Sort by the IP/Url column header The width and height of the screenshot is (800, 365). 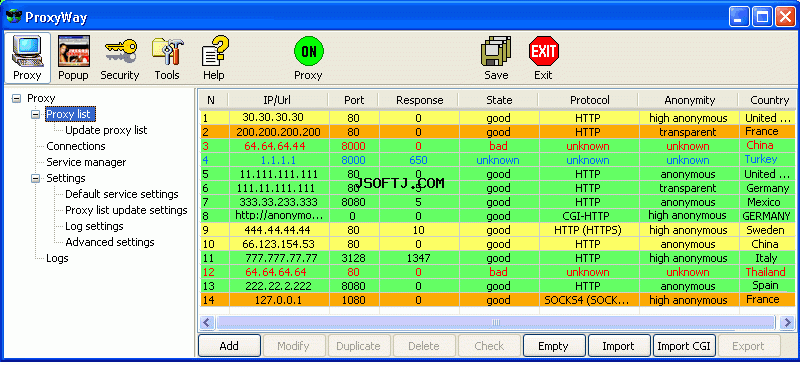[278, 100]
